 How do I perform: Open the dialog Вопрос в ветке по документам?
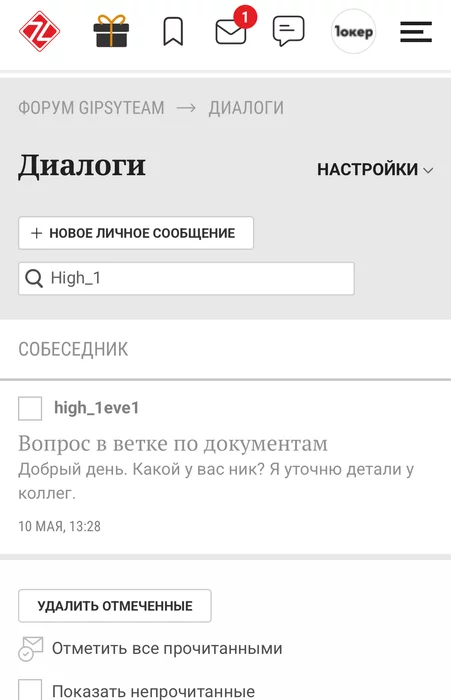coord(173,444)
